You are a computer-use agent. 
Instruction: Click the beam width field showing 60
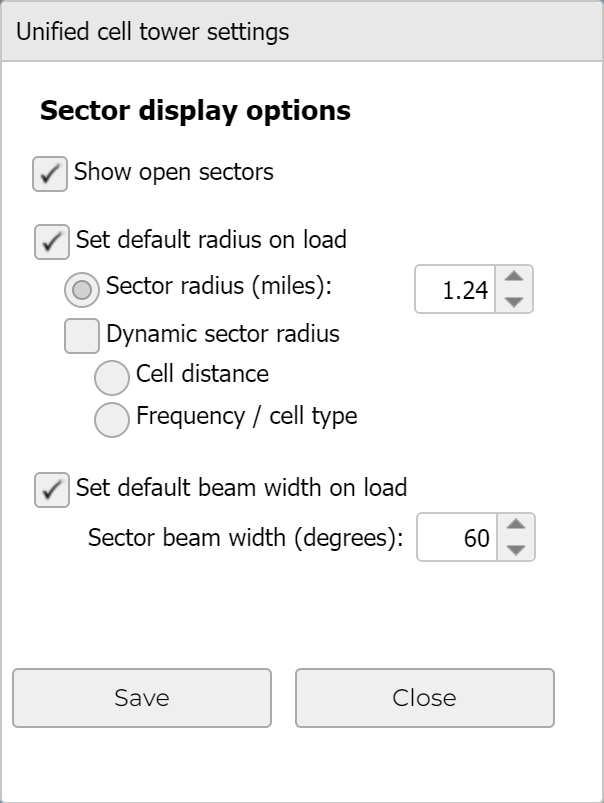(x=457, y=538)
